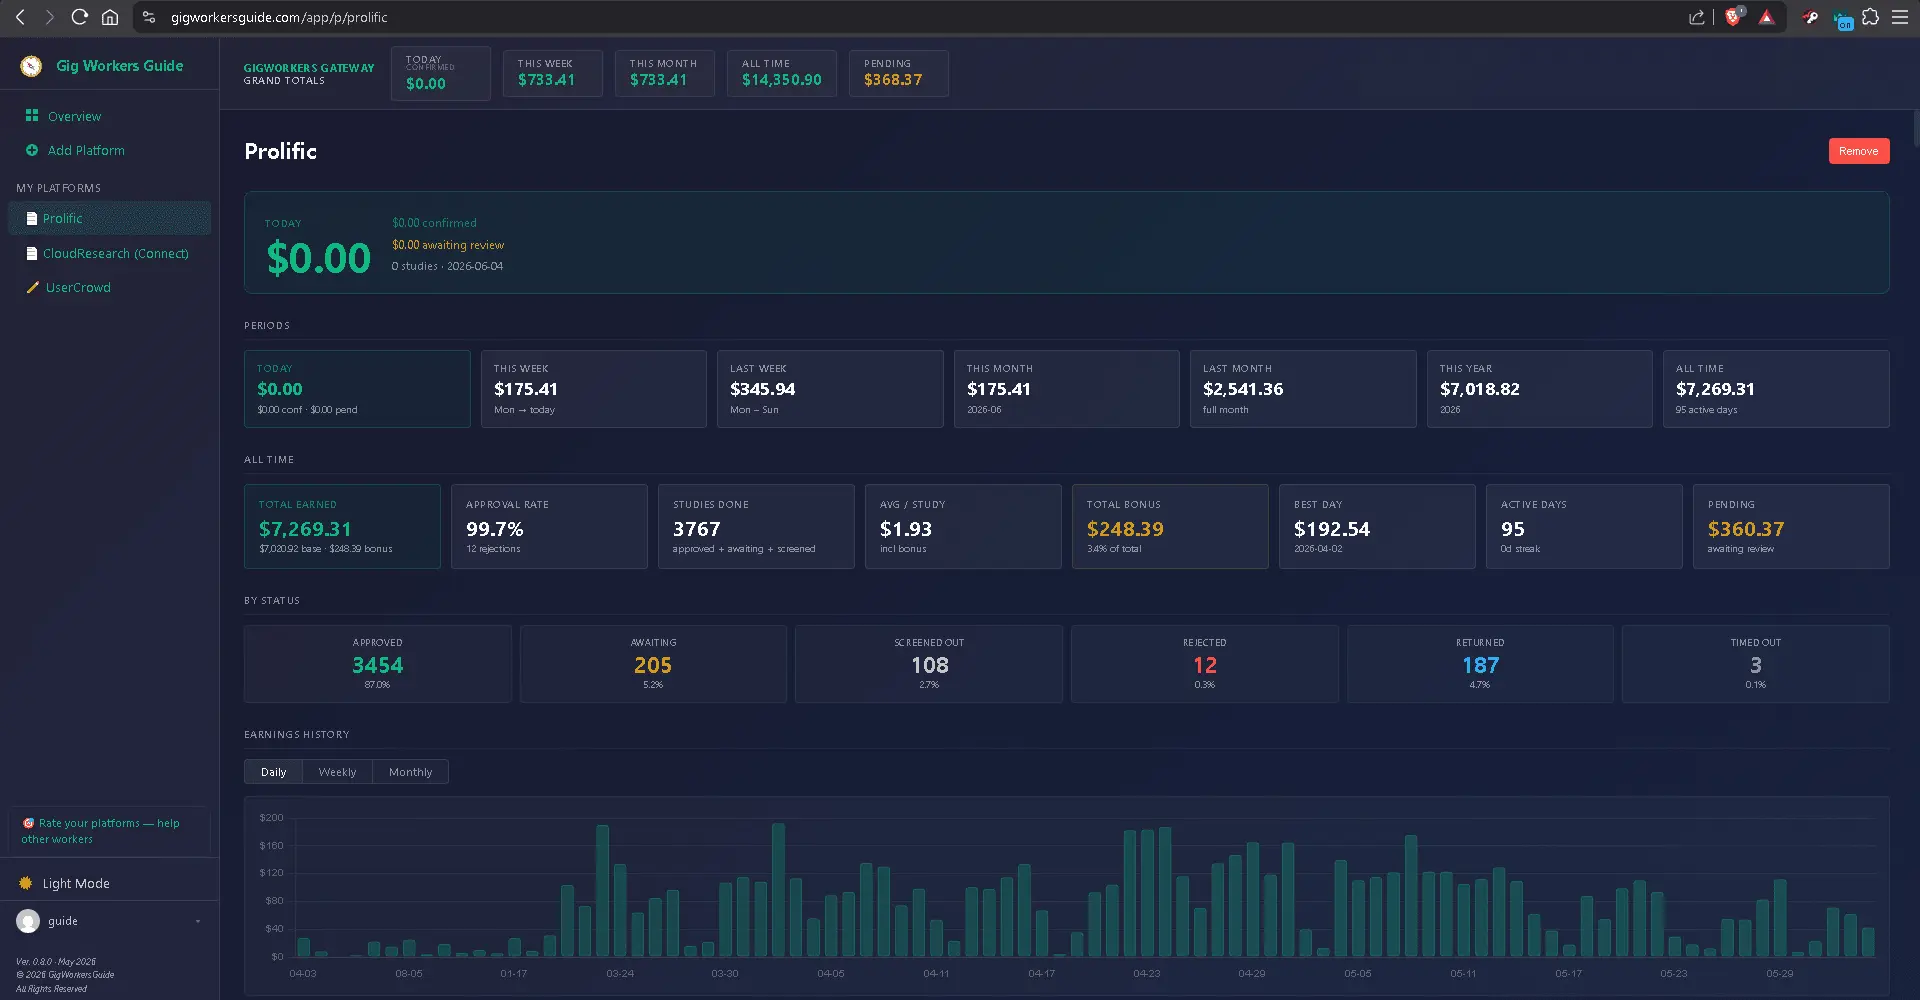The width and height of the screenshot is (1920, 1000).
Task: Click the grand totals This Month $733.41 card
Action: 664,73
